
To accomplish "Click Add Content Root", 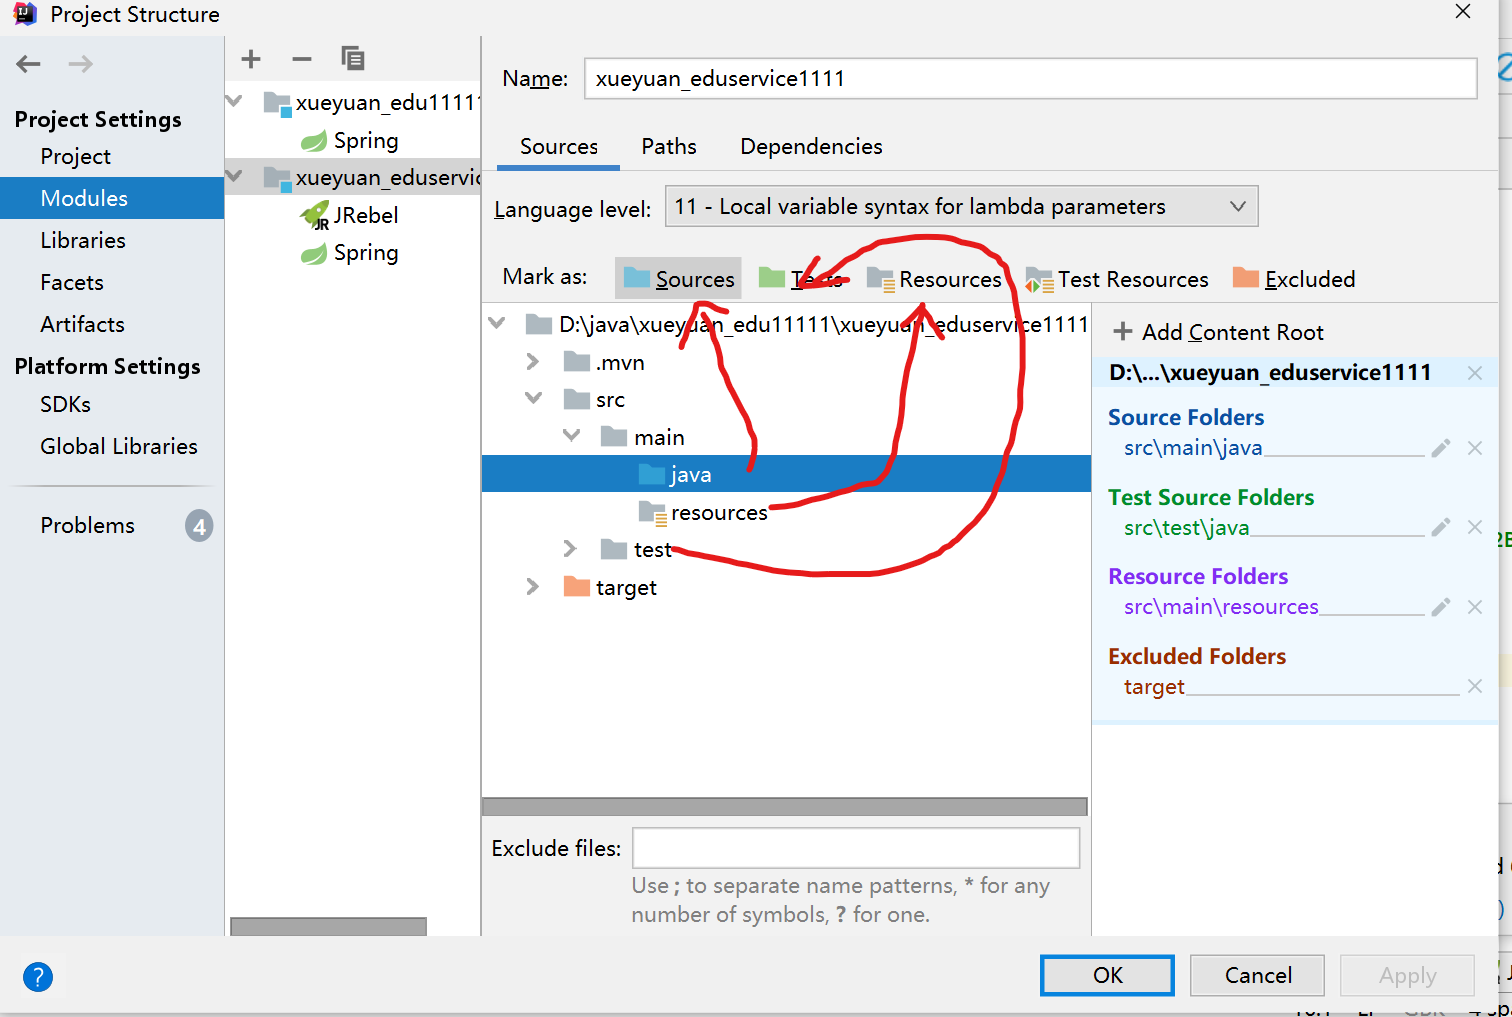I will tap(1218, 332).
